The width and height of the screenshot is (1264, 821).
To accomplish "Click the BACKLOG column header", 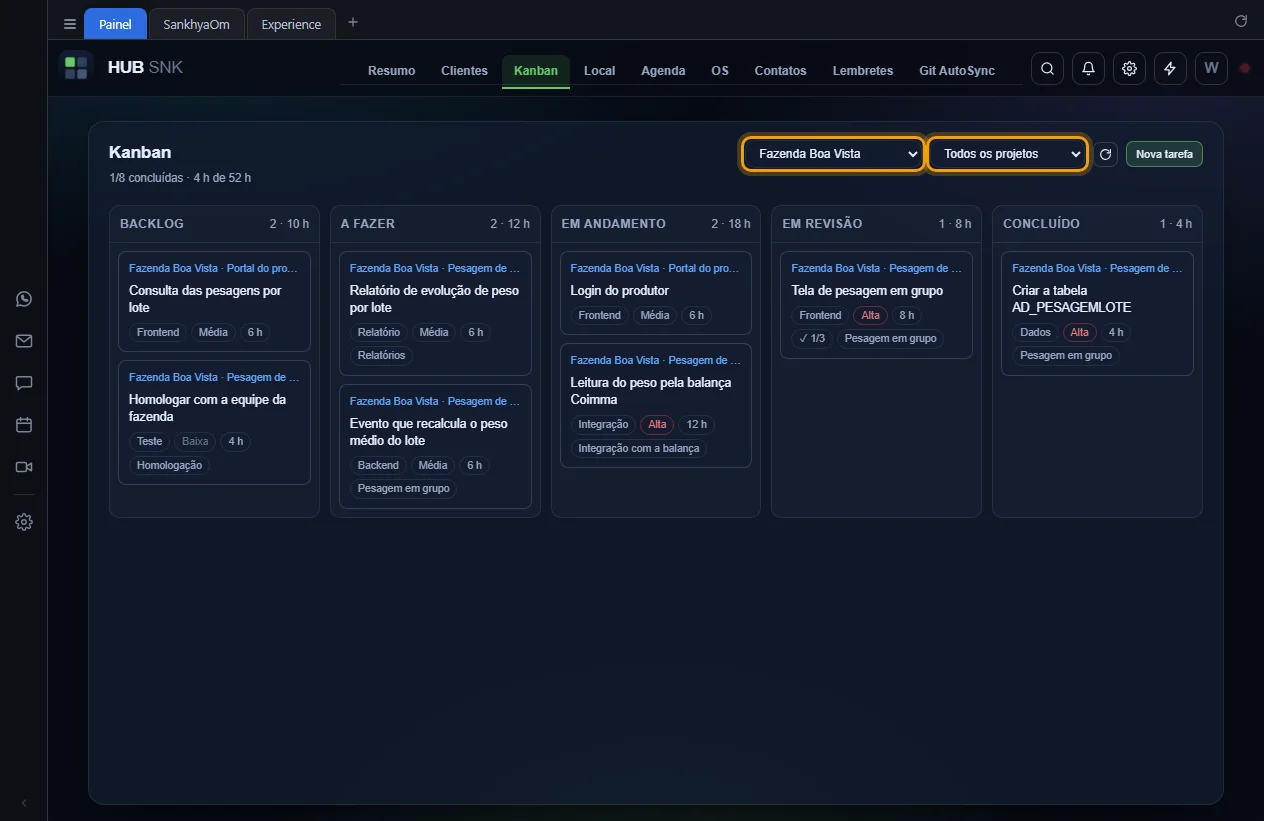I will coord(214,223).
